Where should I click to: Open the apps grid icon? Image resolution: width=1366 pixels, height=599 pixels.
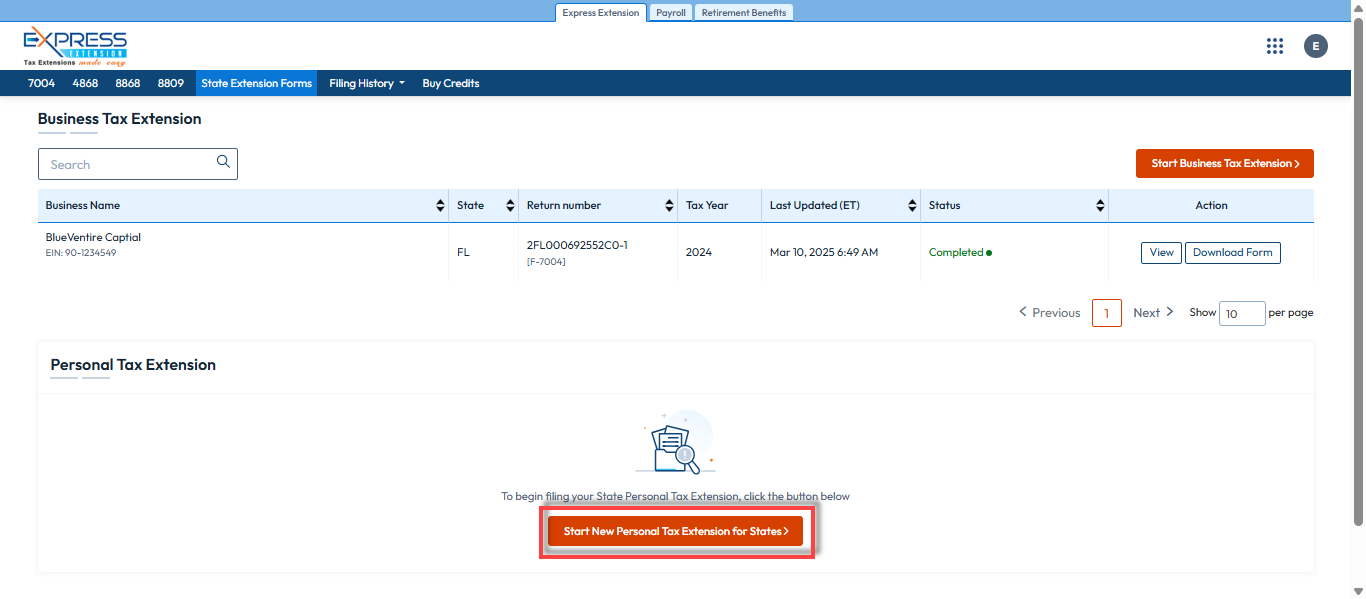[x=1274, y=46]
